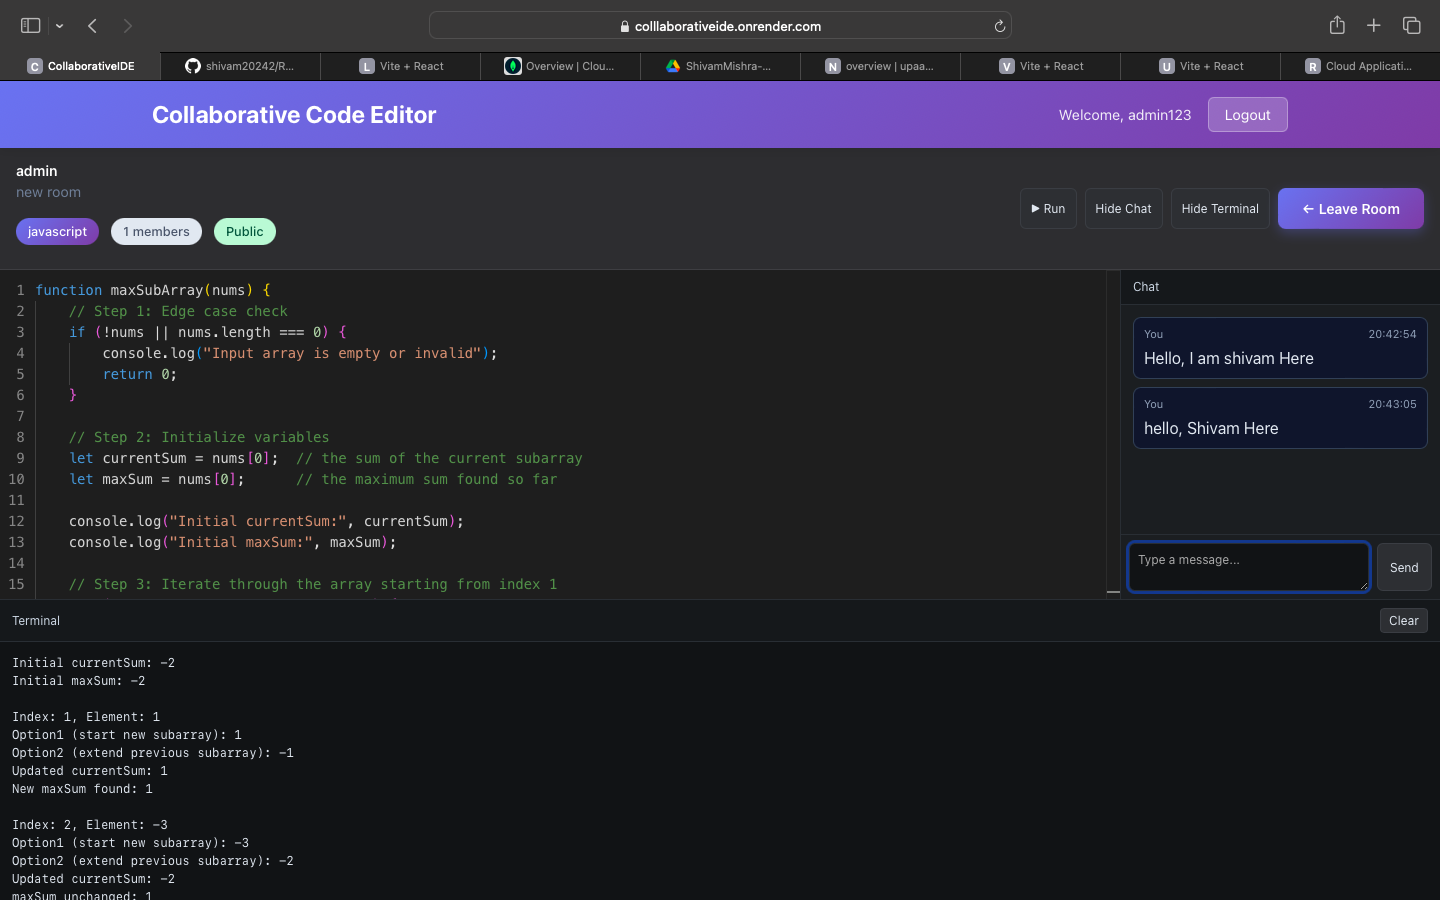
Task: Show the tab overview icon
Action: tap(1412, 25)
